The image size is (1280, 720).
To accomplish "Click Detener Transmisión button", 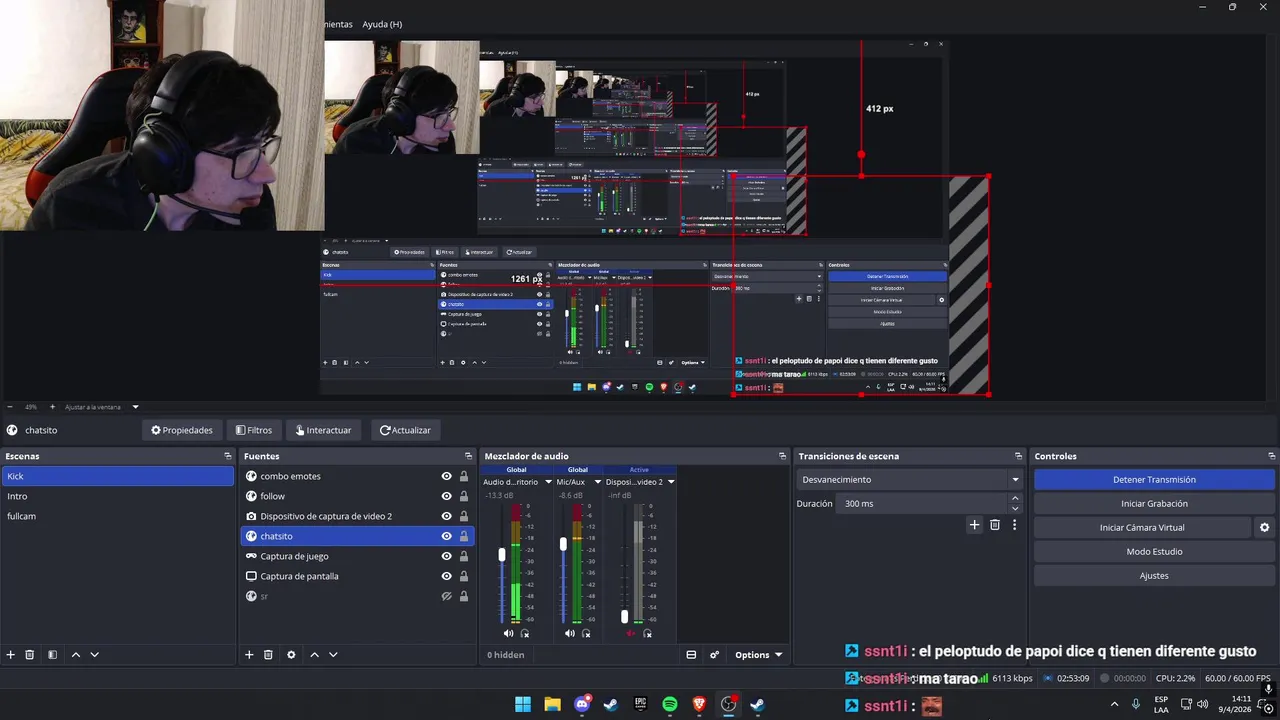I will (1154, 480).
